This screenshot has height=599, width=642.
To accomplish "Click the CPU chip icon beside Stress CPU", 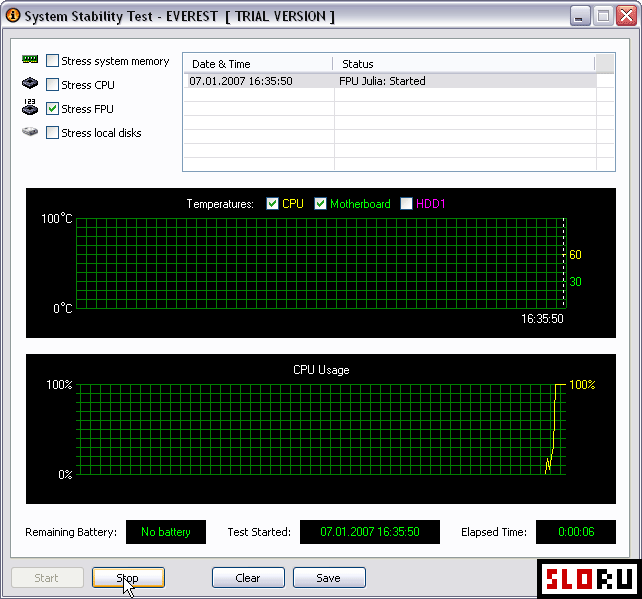I will [30, 84].
